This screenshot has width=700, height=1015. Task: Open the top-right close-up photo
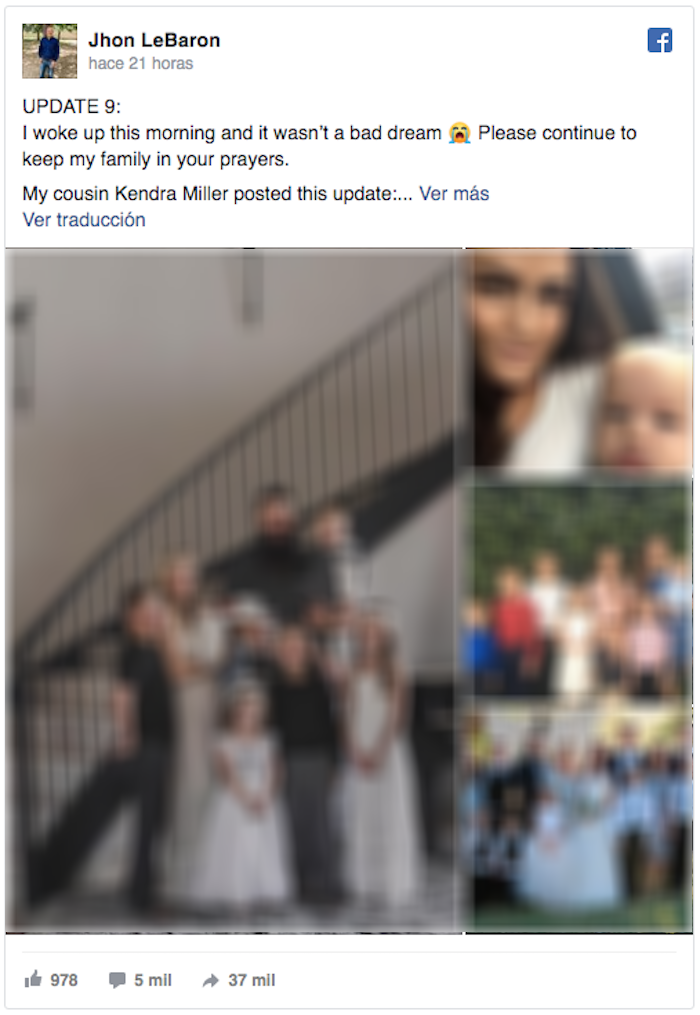[x=579, y=359]
